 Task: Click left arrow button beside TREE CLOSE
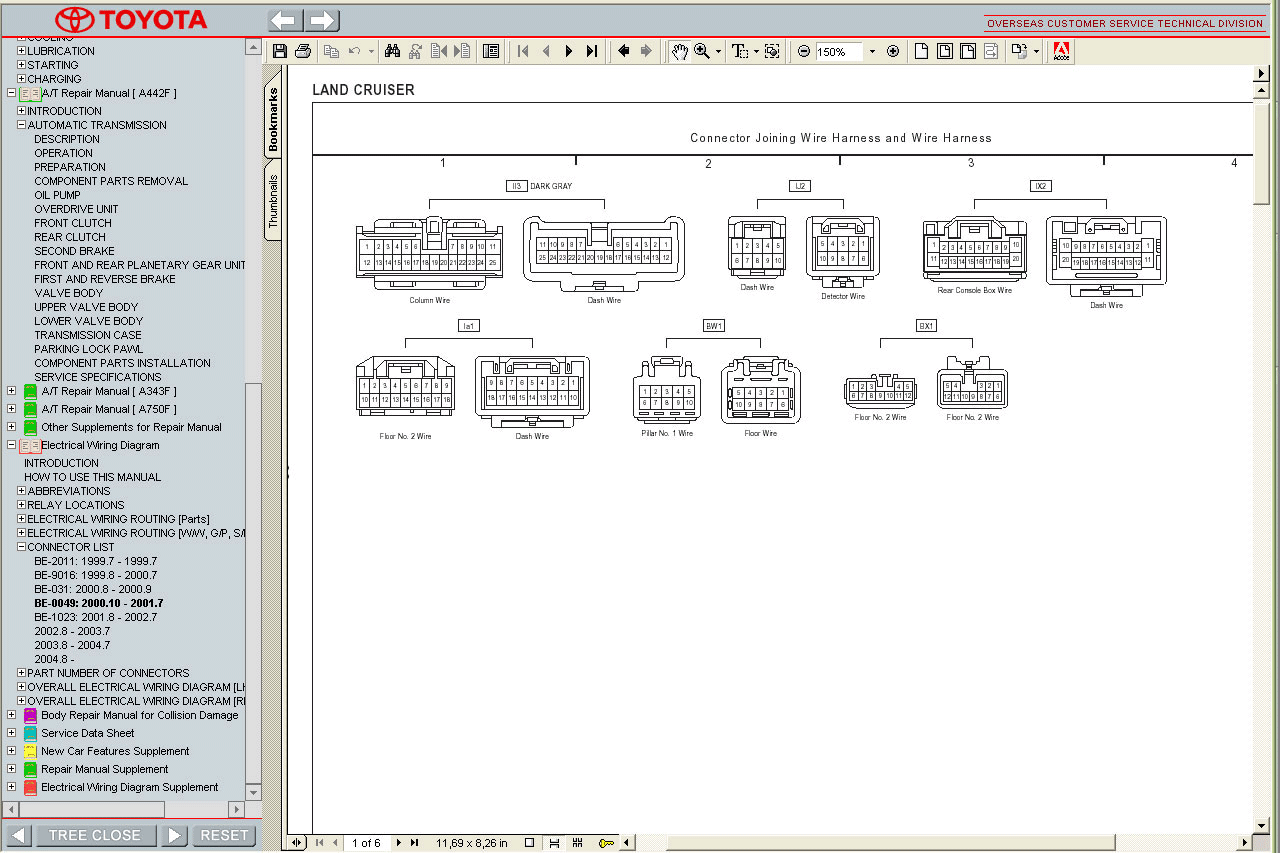(x=19, y=835)
